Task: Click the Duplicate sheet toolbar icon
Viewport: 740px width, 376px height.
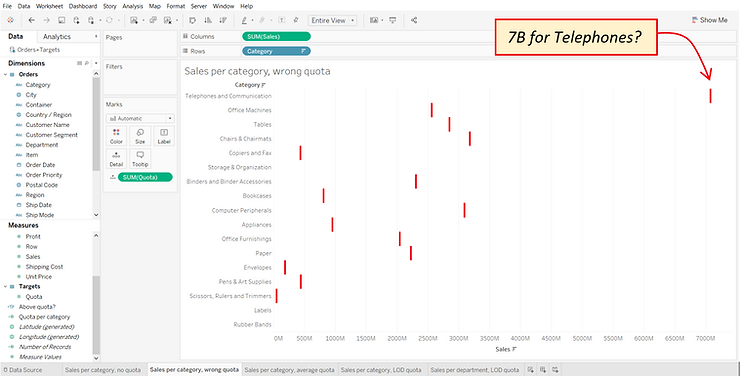Action: [x=153, y=20]
